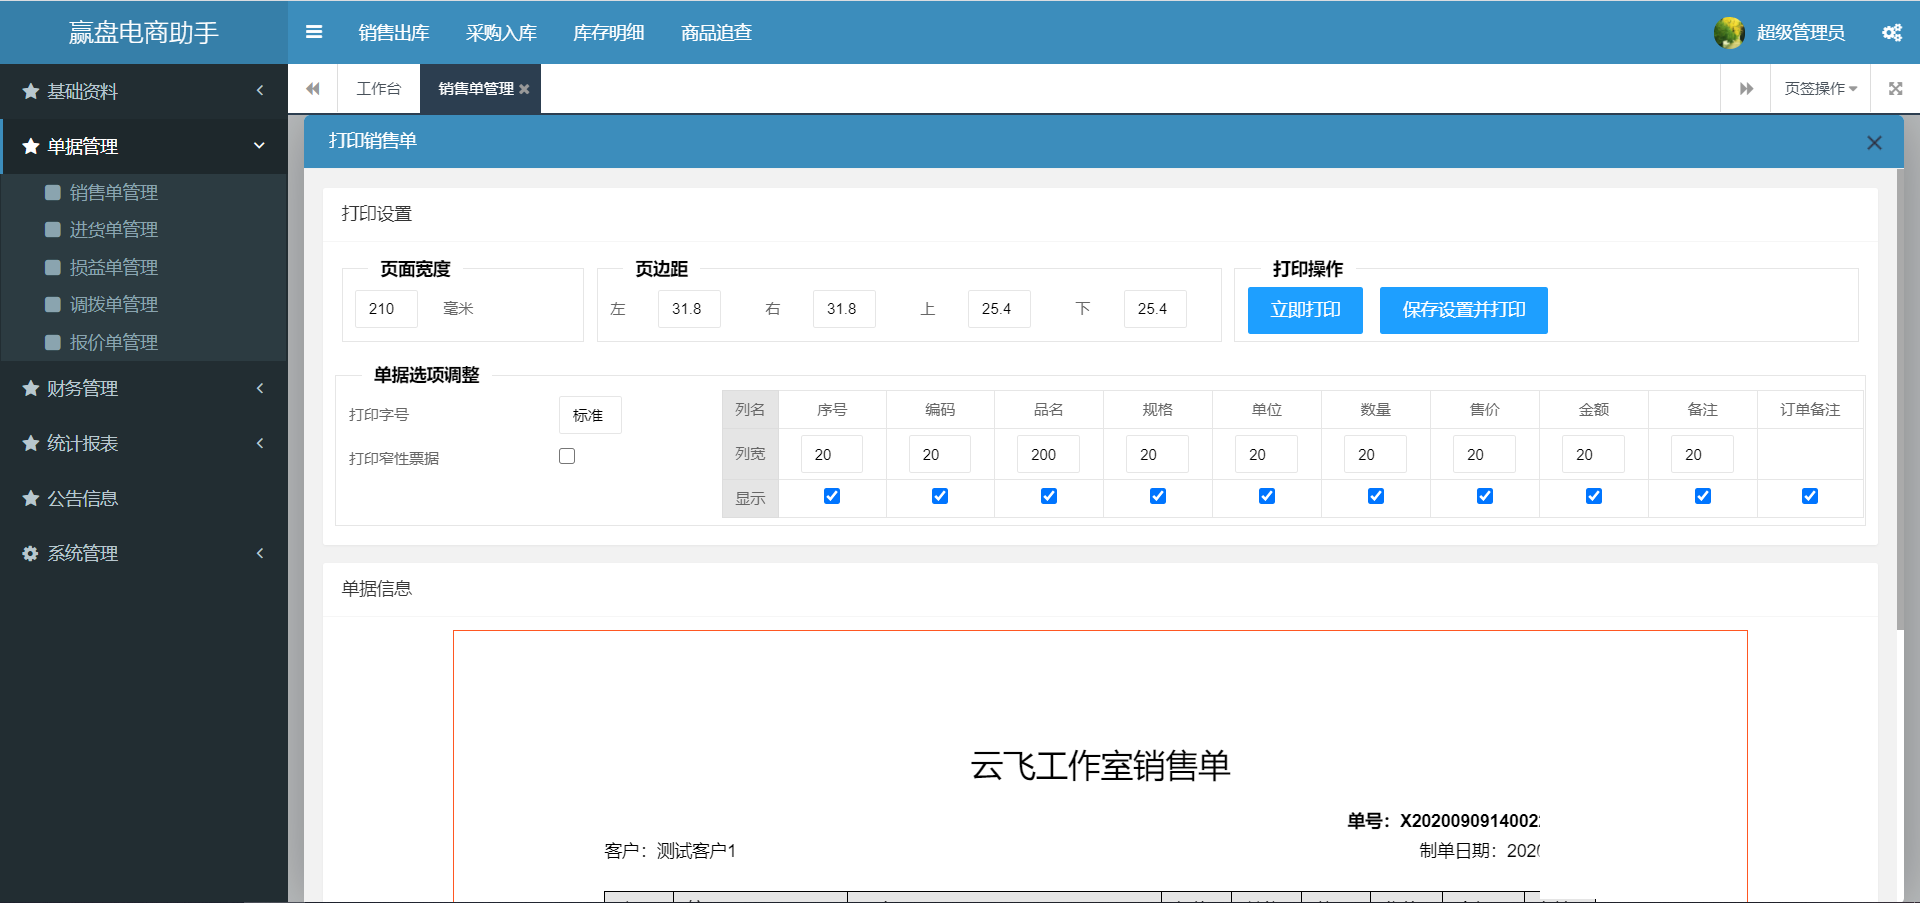Image resolution: width=1920 pixels, height=903 pixels.
Task: Open the 页签操作 dropdown
Action: [x=1820, y=89]
